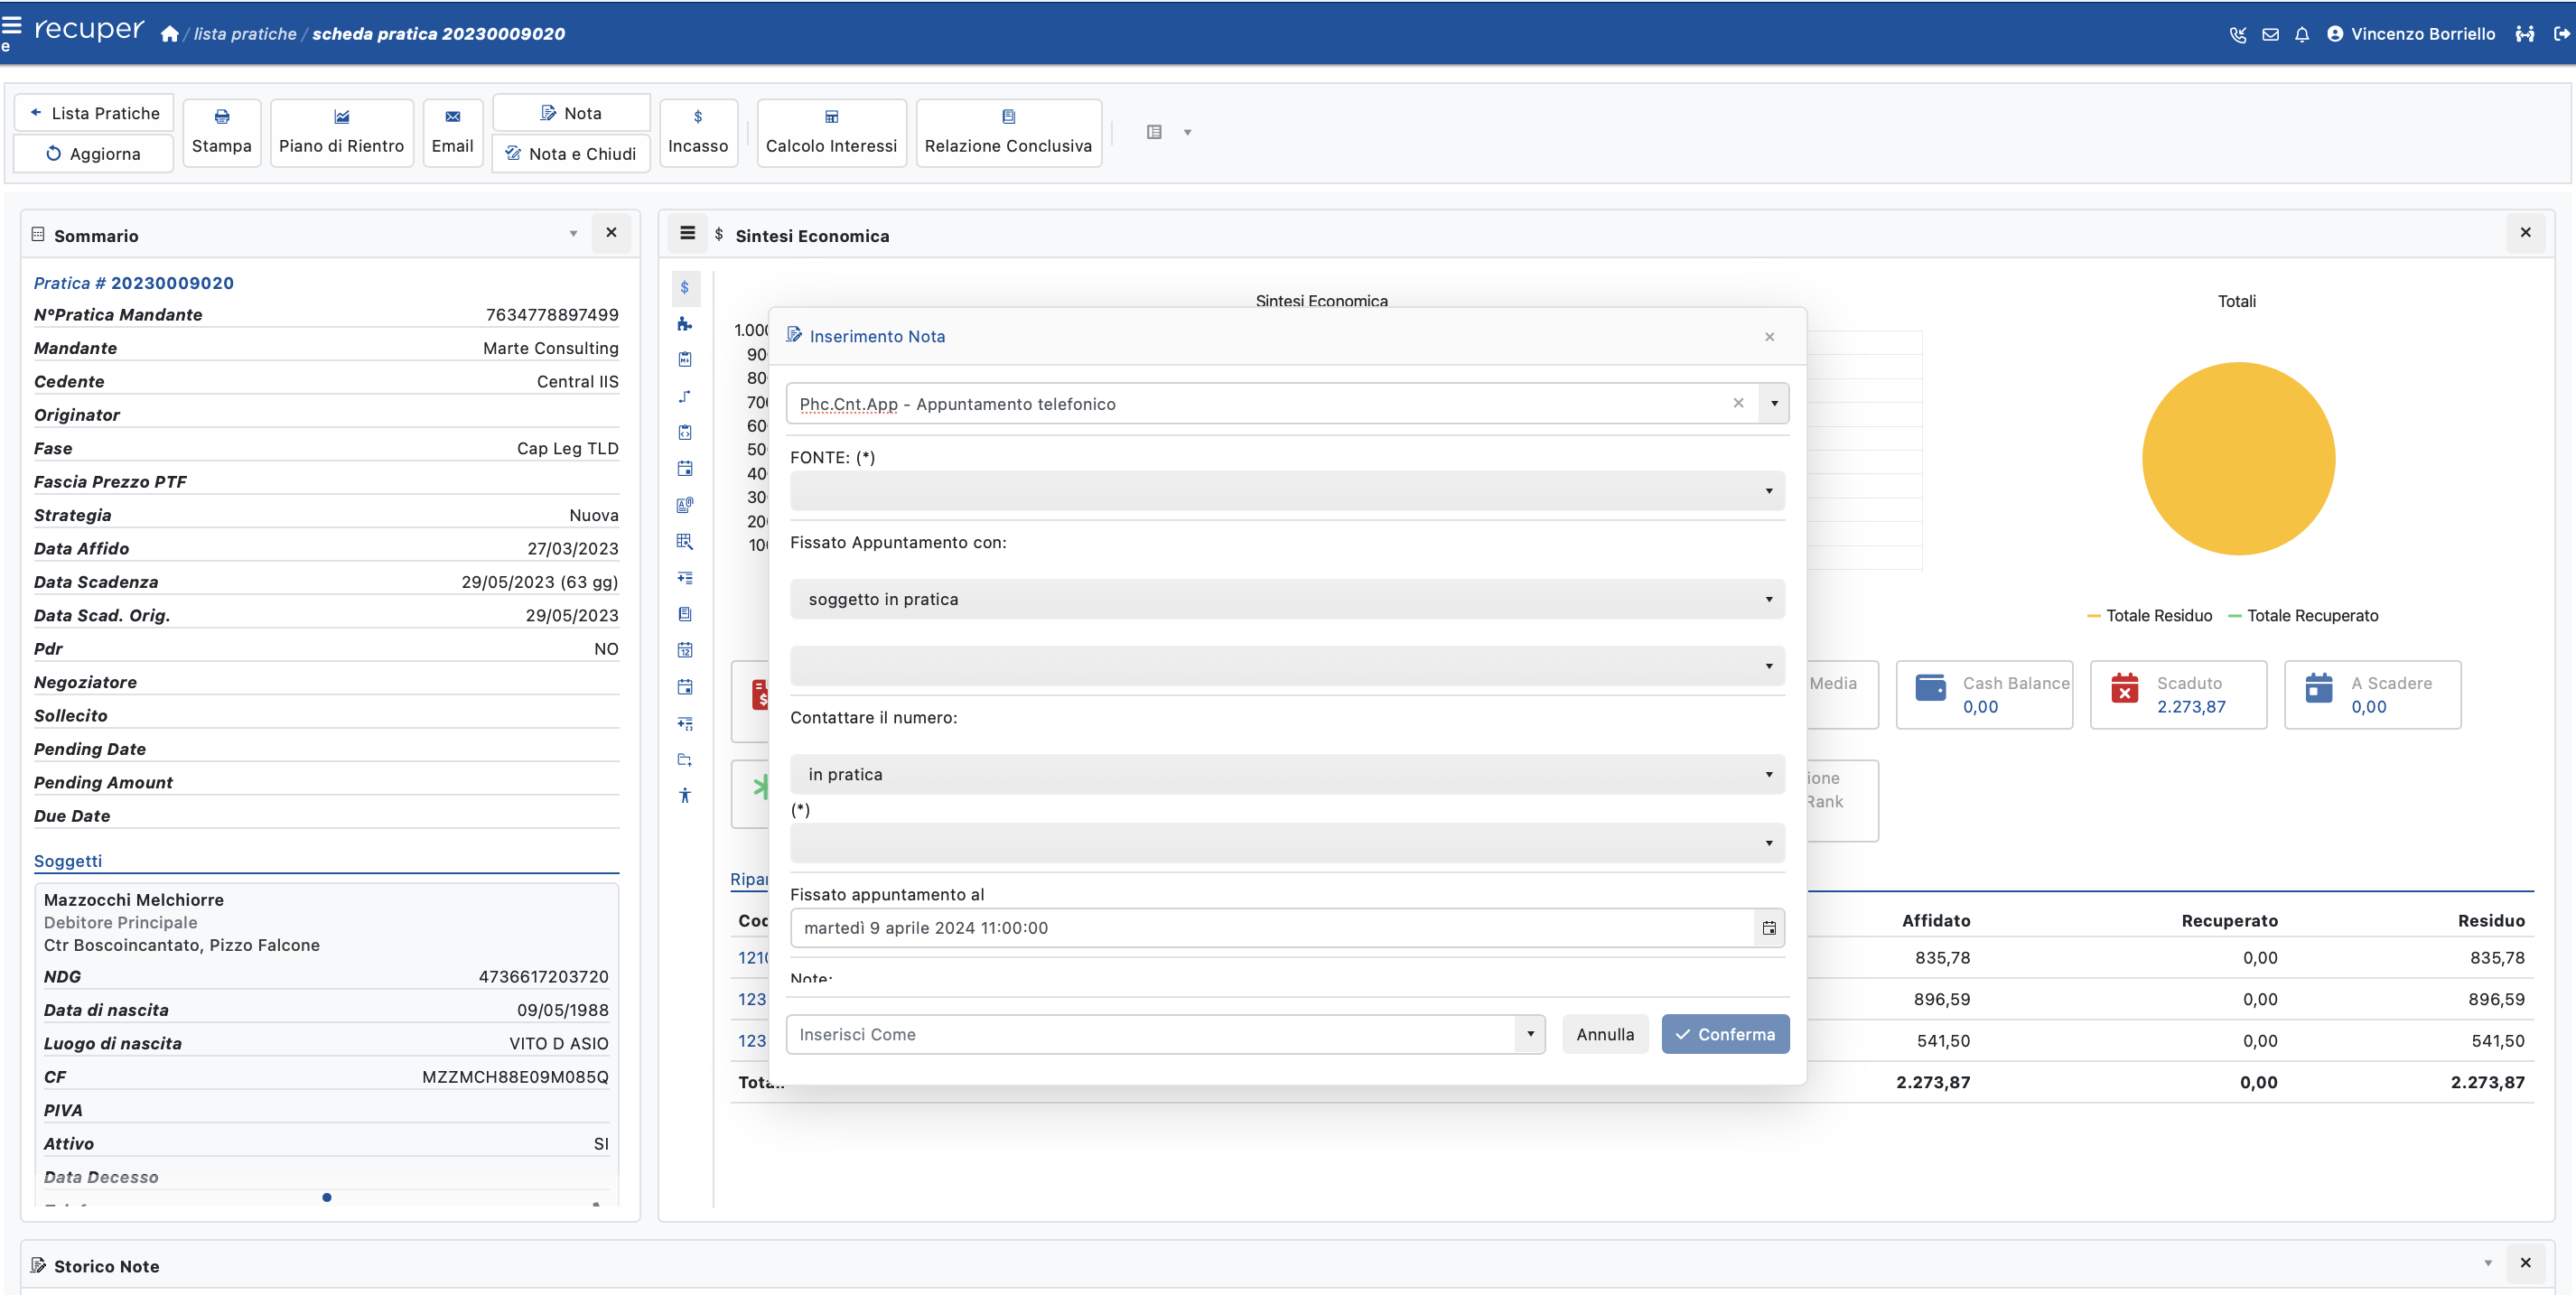Open Calcolo Interessi from the toolbar
This screenshot has height=1295, width=2576.
(831, 133)
